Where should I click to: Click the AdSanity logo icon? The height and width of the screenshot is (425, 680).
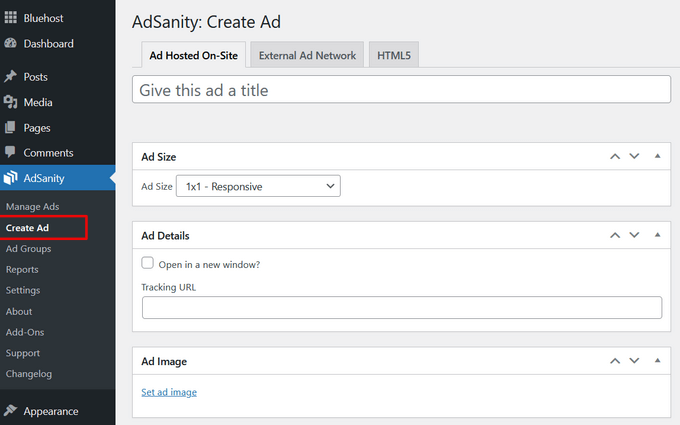[11, 179]
